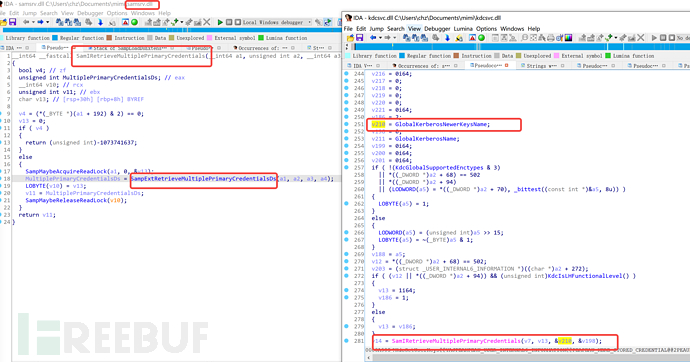Click the first binoculars search icon in the kdcsvc.dll toolbar
The image size is (690, 362).
[x=406, y=38]
